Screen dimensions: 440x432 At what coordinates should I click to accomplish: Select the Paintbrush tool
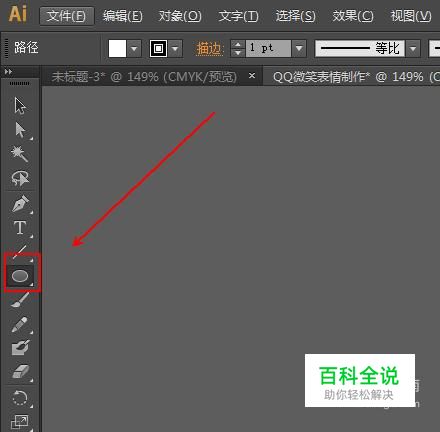pyautogui.click(x=20, y=299)
